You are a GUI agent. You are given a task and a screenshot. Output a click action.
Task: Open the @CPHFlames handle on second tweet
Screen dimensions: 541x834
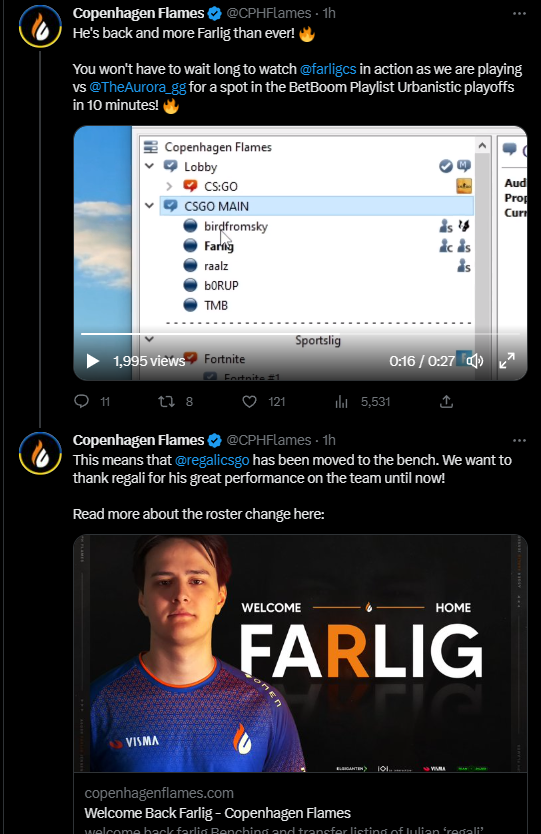tap(269, 440)
